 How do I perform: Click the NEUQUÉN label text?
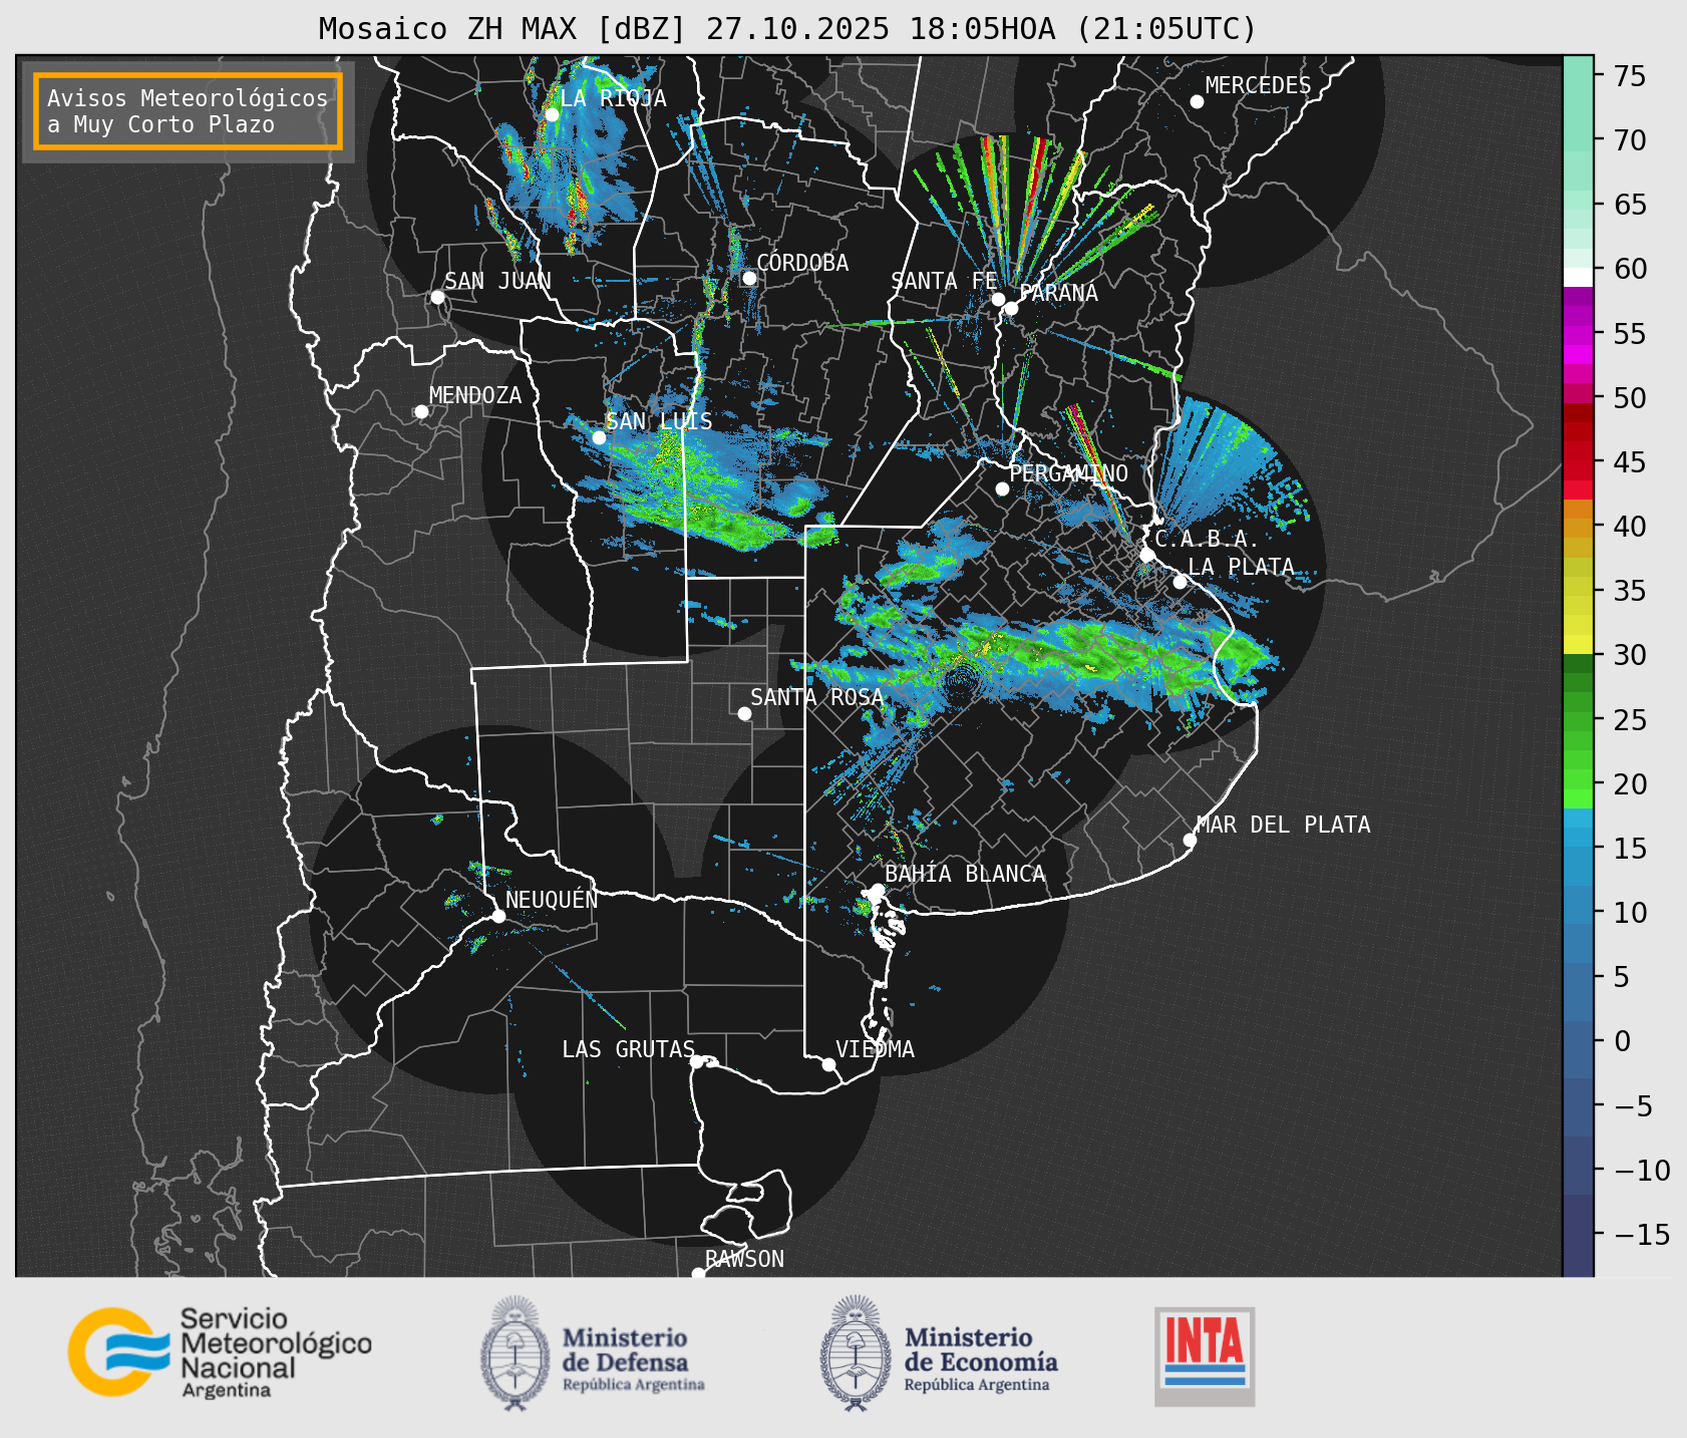(552, 899)
